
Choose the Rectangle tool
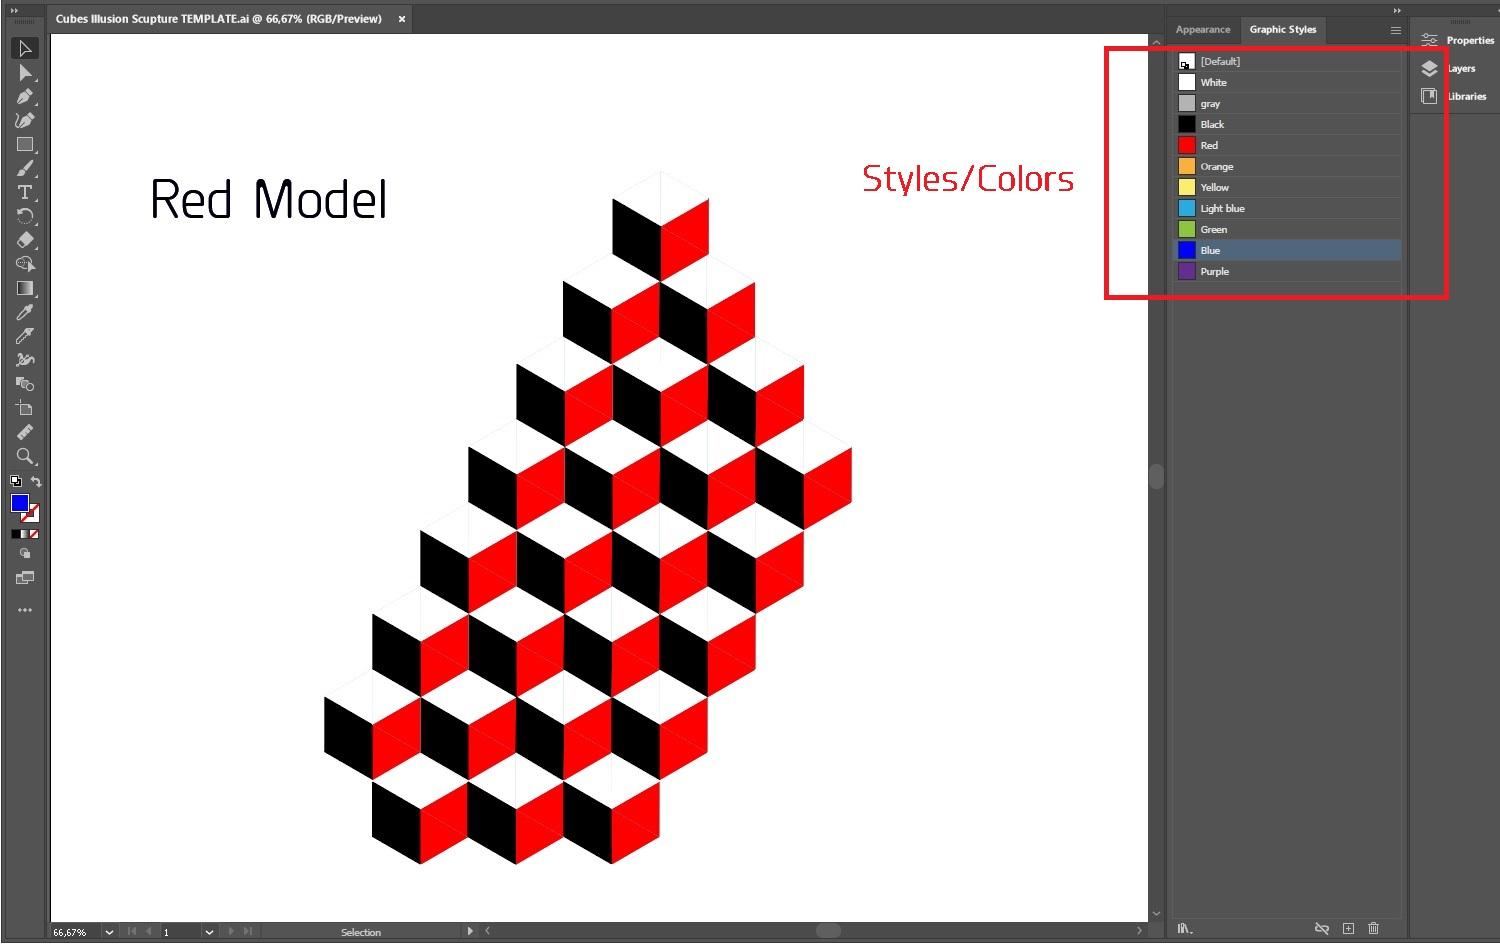click(x=25, y=145)
